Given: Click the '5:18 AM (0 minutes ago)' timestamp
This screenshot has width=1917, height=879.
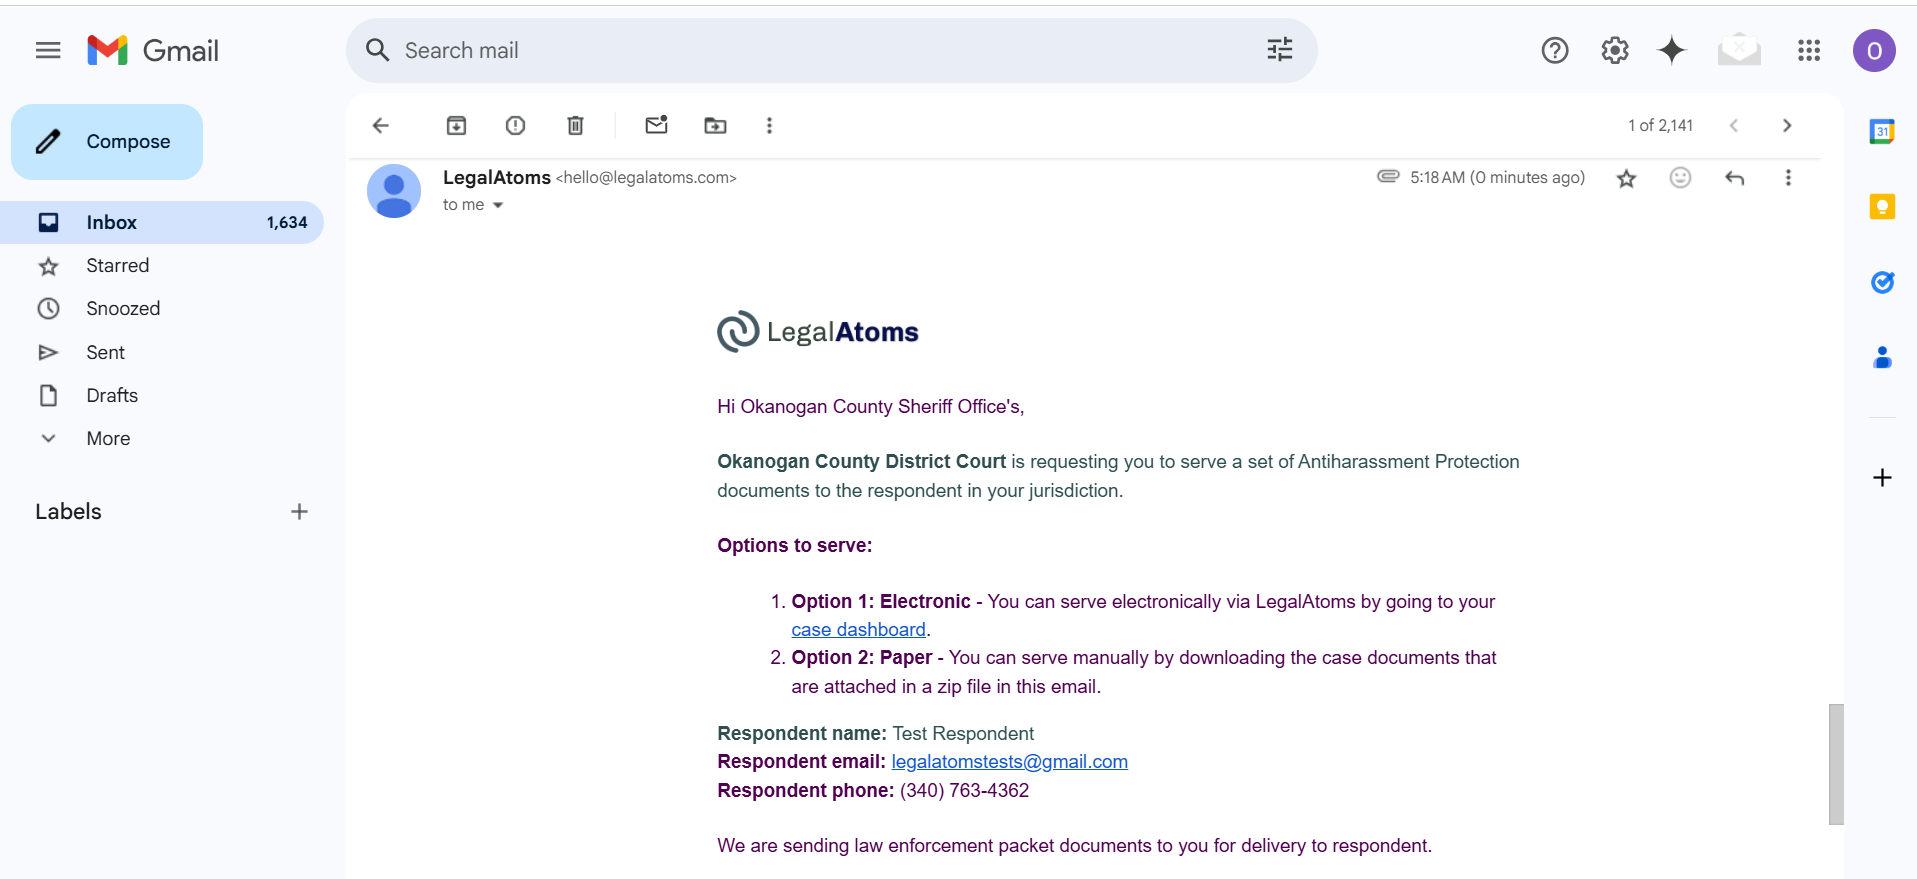Looking at the screenshot, I should [1497, 177].
